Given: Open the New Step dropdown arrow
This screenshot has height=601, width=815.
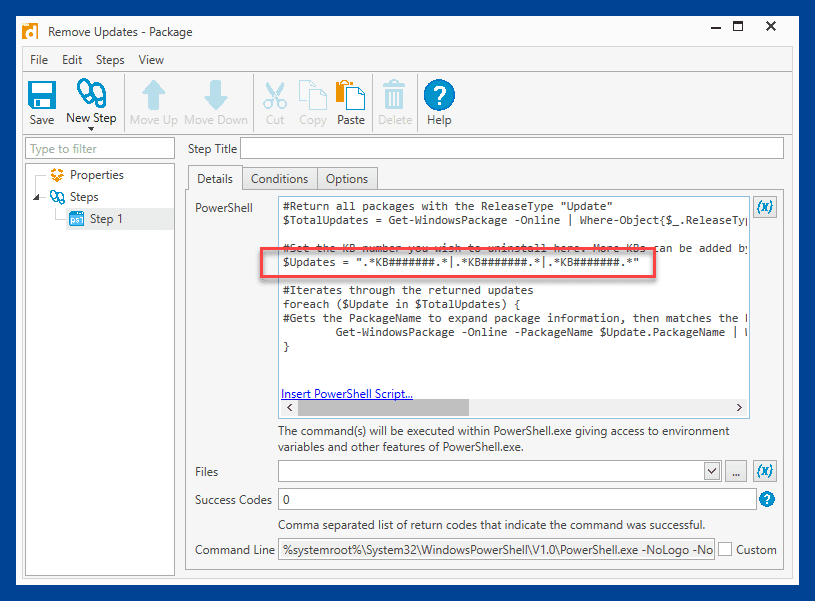Looking at the screenshot, I should tap(91, 128).
